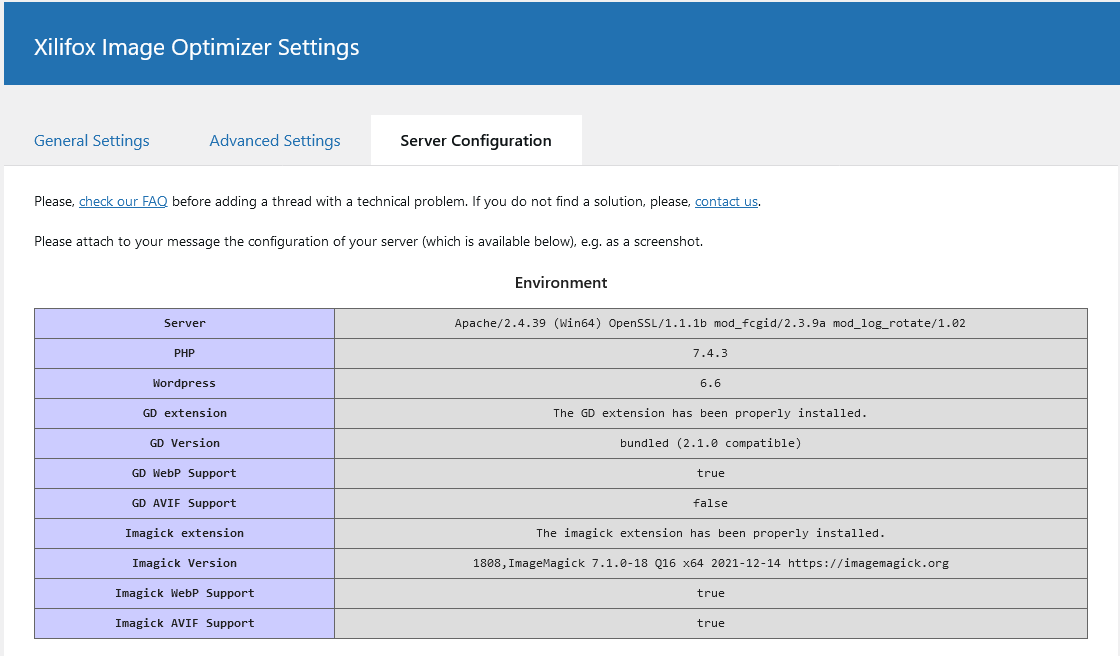Select the Imagick AVIF Support label

[x=184, y=624]
